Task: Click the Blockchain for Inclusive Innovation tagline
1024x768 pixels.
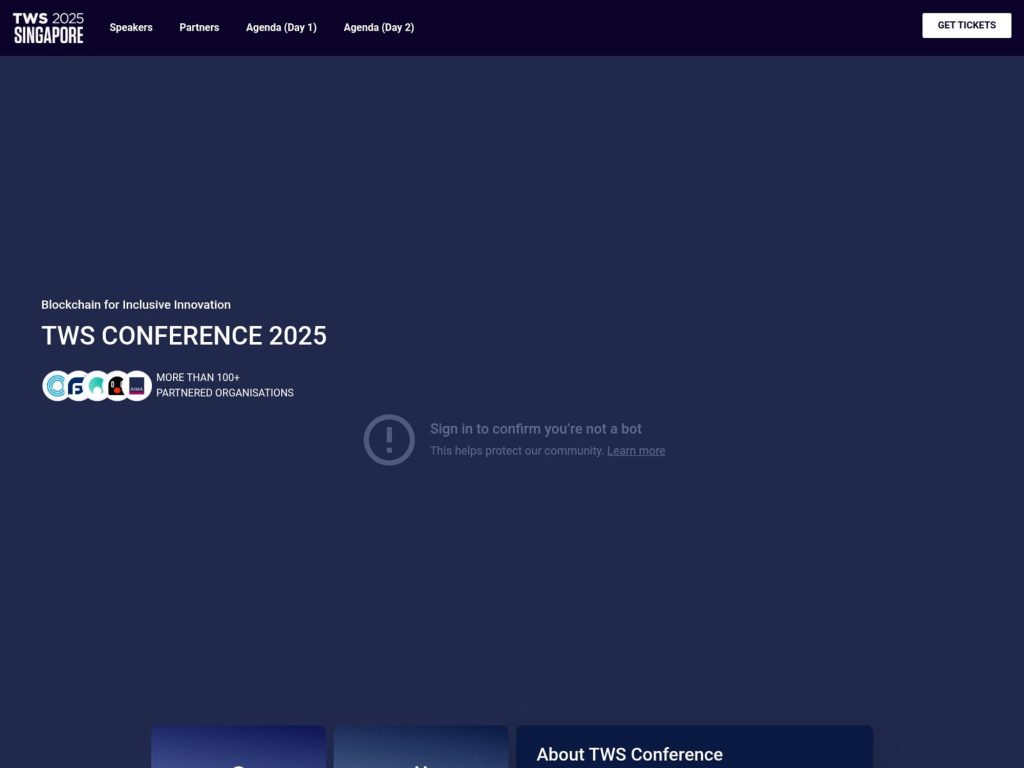Action: [135, 304]
